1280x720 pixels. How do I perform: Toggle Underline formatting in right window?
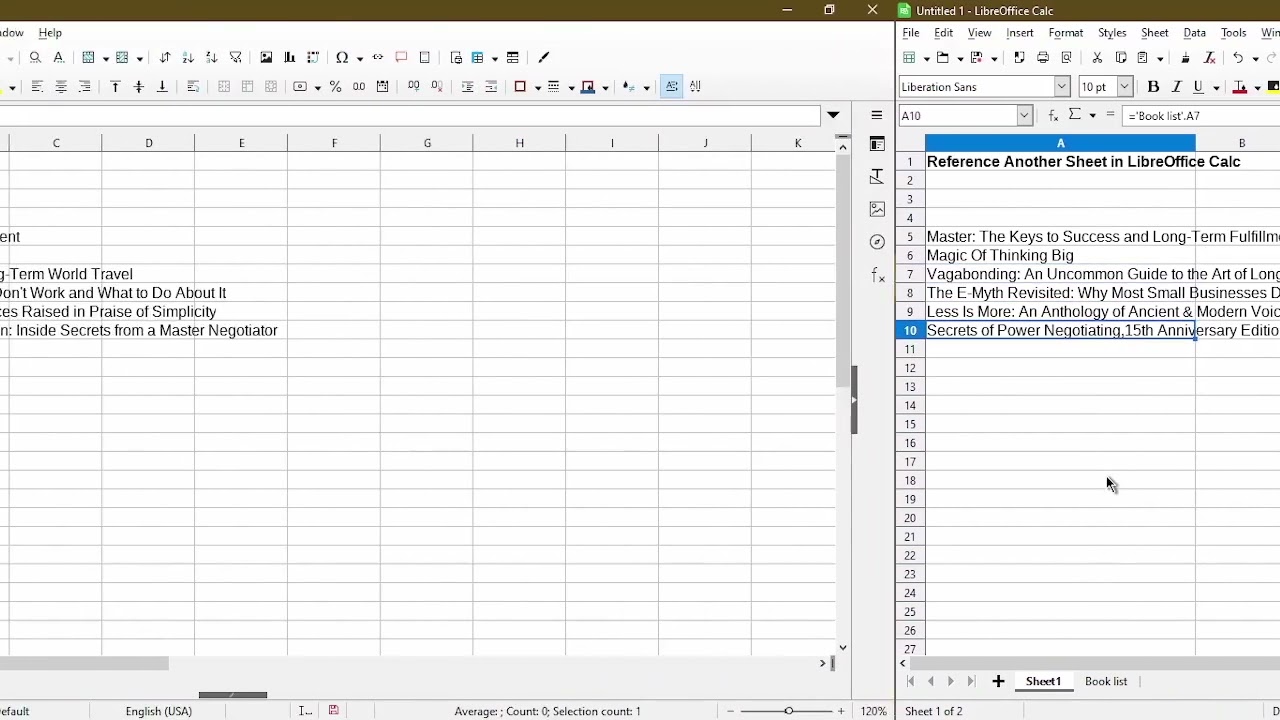click(x=1198, y=87)
